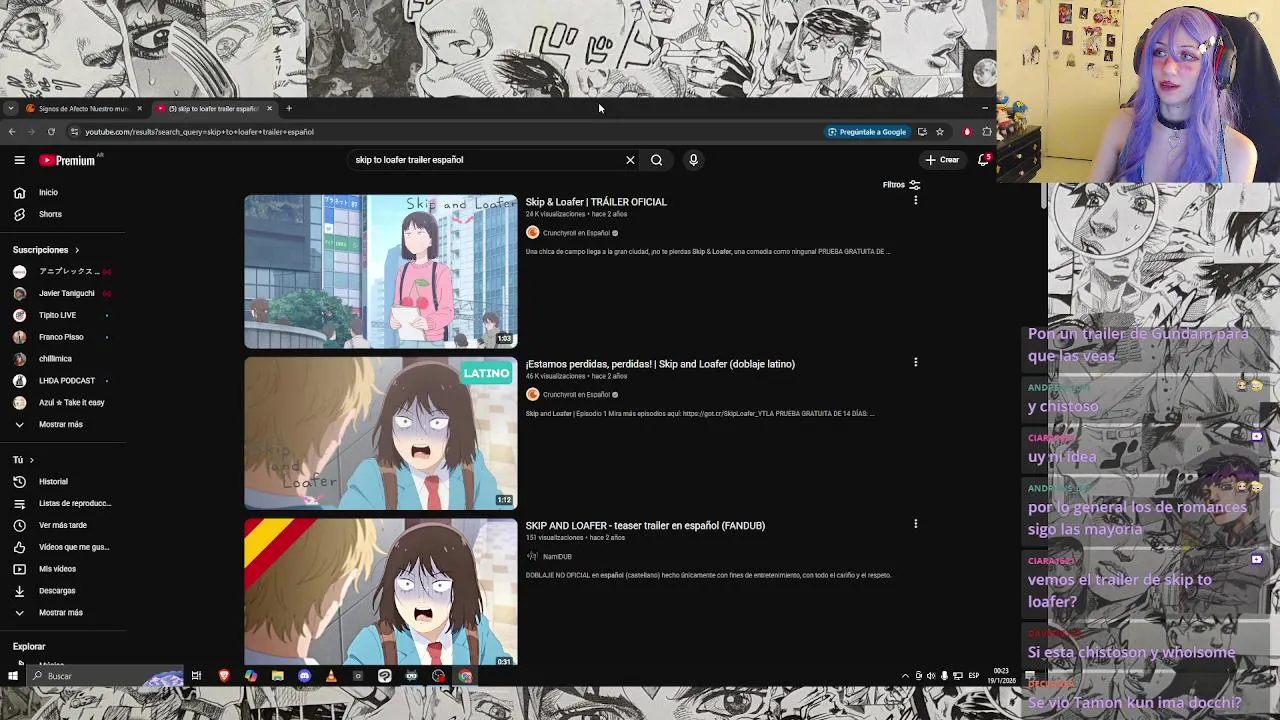Play the TRÁILER OFICIAL video thumbnail
This screenshot has height=720, width=1280.
point(380,271)
